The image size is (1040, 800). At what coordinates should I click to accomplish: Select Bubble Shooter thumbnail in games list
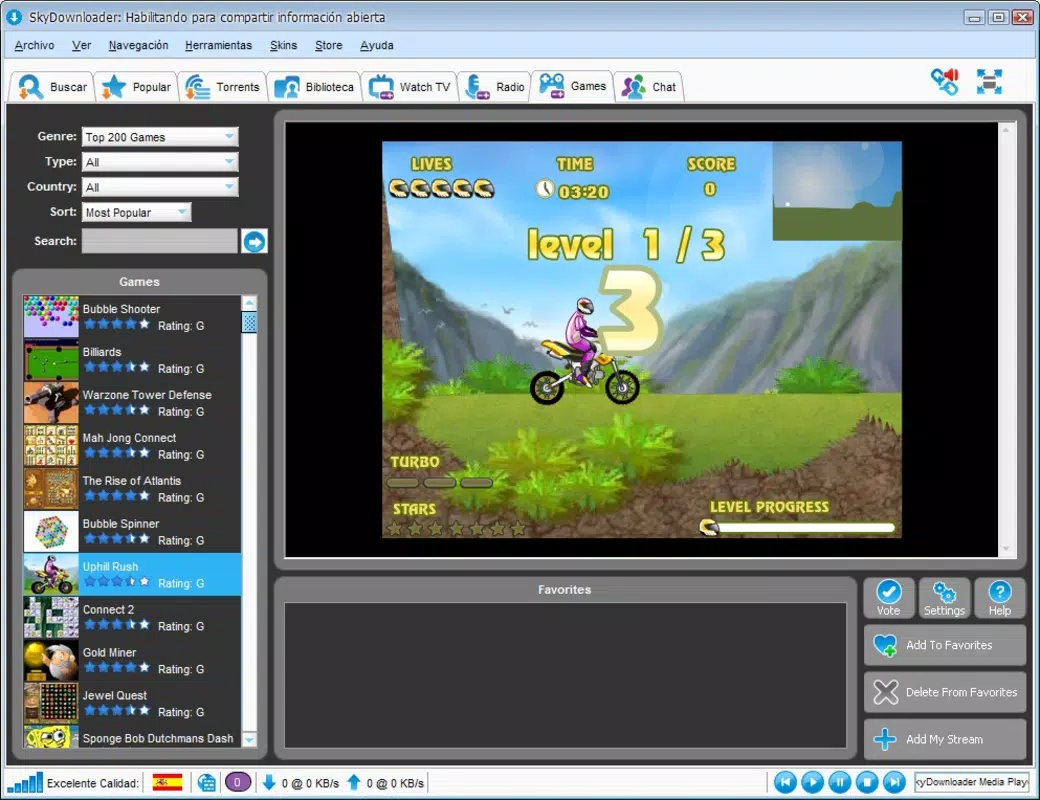tap(51, 316)
